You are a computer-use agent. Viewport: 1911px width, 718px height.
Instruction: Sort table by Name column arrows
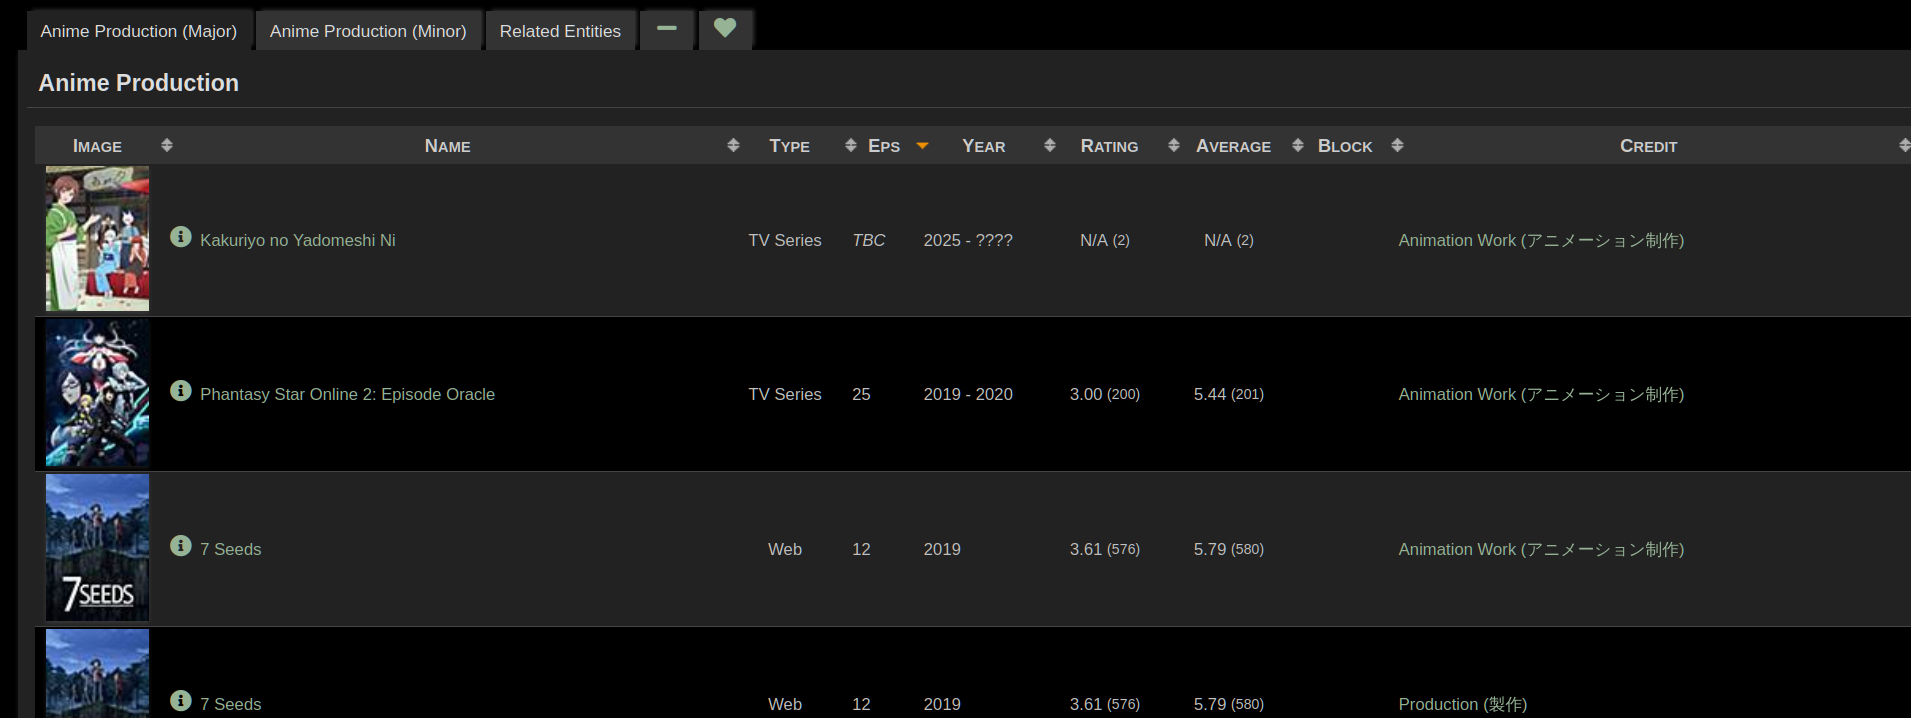[733, 146]
